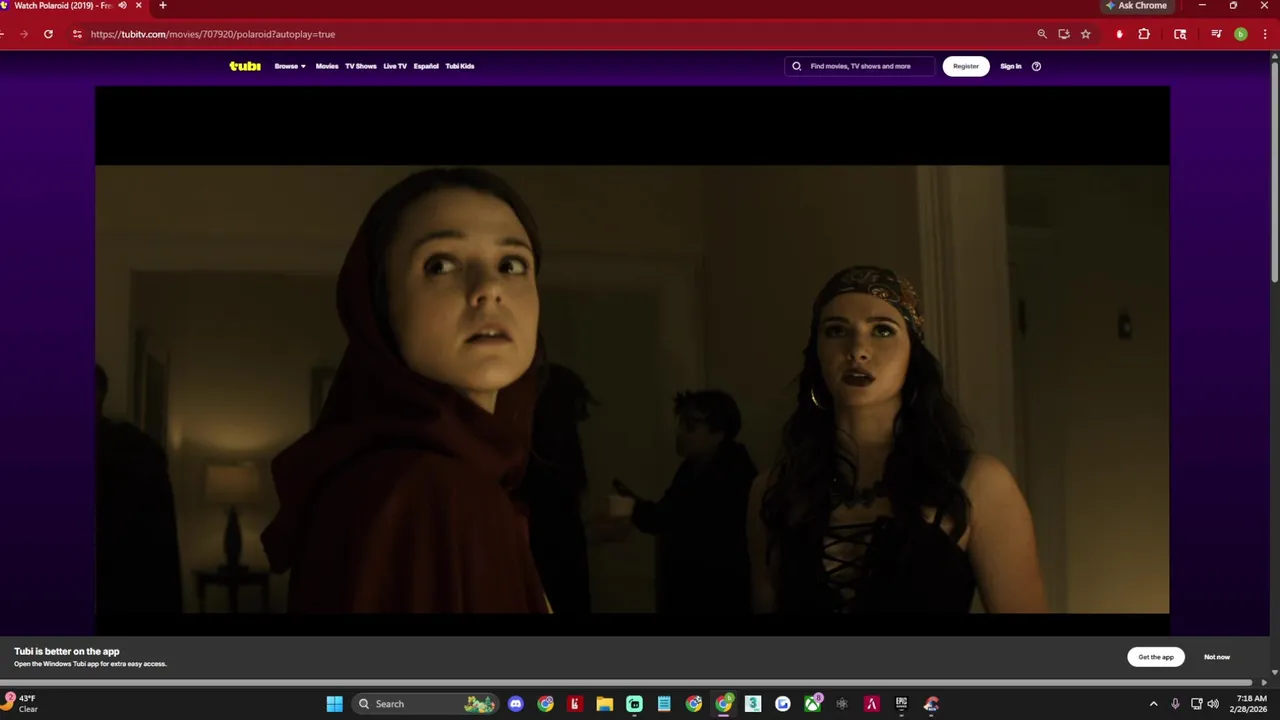Reload the page in Chrome
Screen dimensions: 1280x720
(48, 34)
